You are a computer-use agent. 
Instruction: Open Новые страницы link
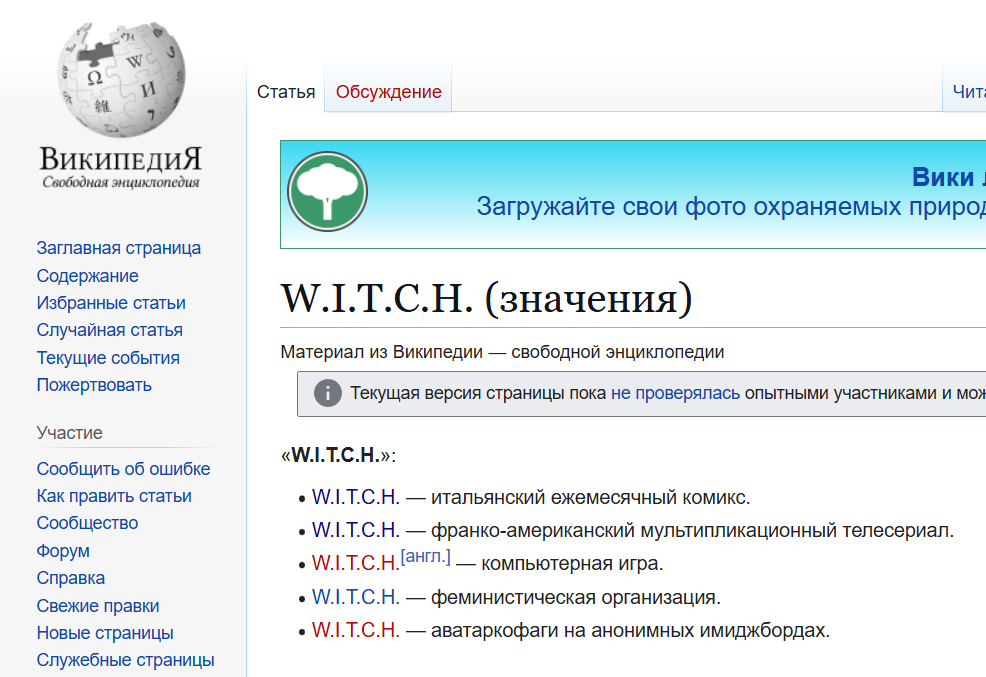click(x=105, y=633)
